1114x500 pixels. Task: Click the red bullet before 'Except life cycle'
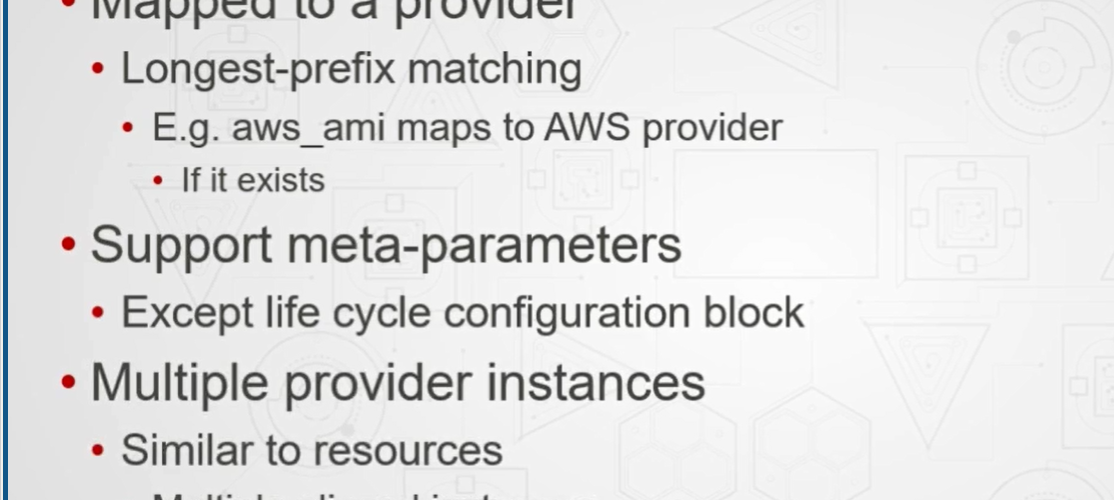click(x=98, y=312)
